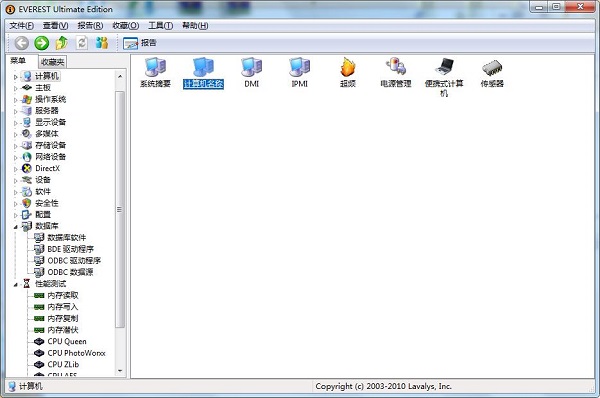600x398 pixels.
Task: Go up one level with the up arrow
Action: click(61, 43)
